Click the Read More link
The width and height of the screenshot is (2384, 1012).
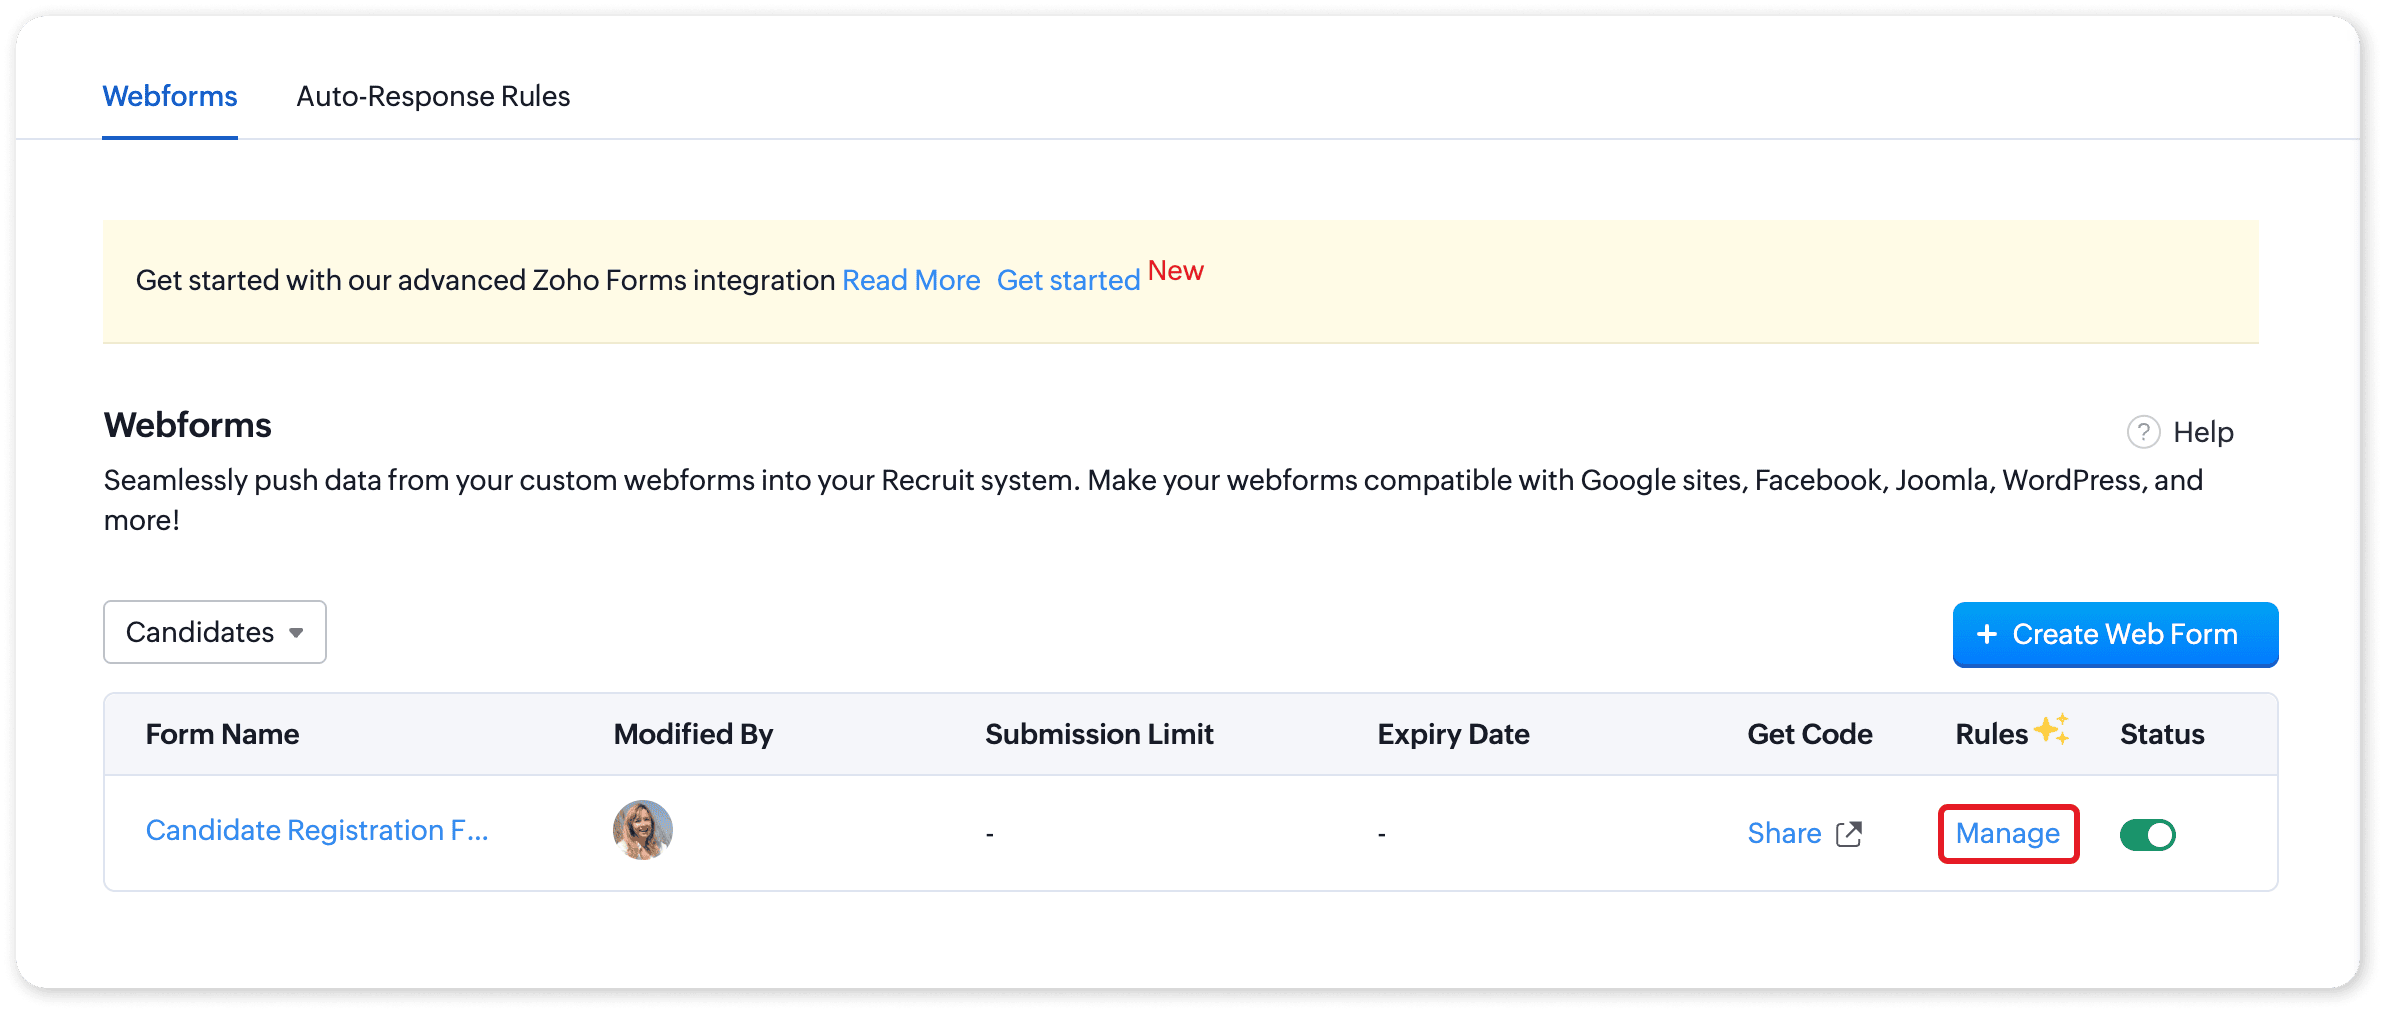[x=911, y=281]
